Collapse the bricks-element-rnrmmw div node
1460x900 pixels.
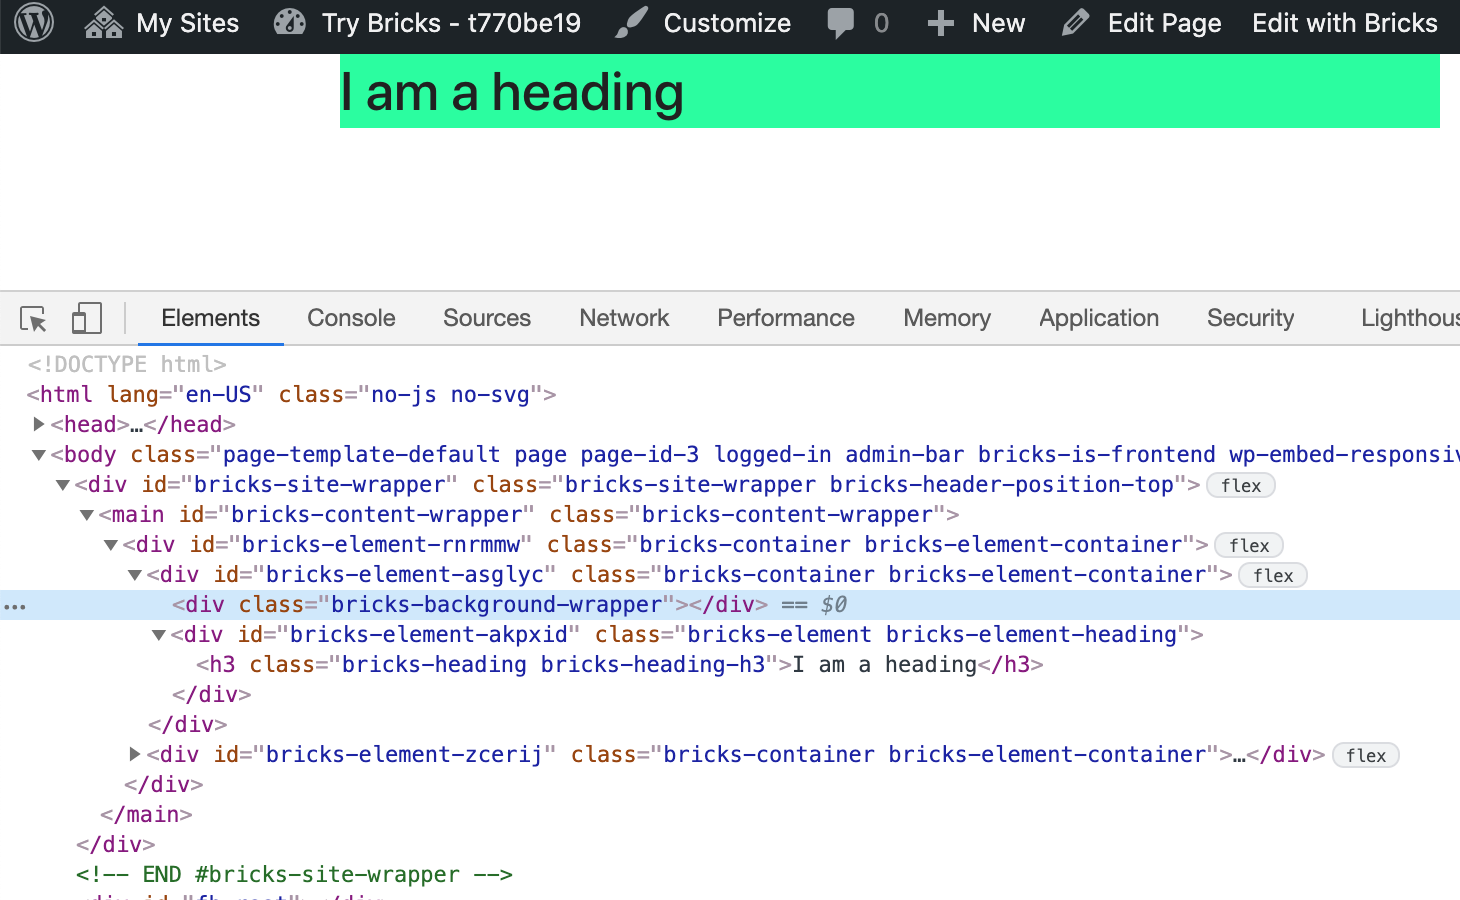110,544
